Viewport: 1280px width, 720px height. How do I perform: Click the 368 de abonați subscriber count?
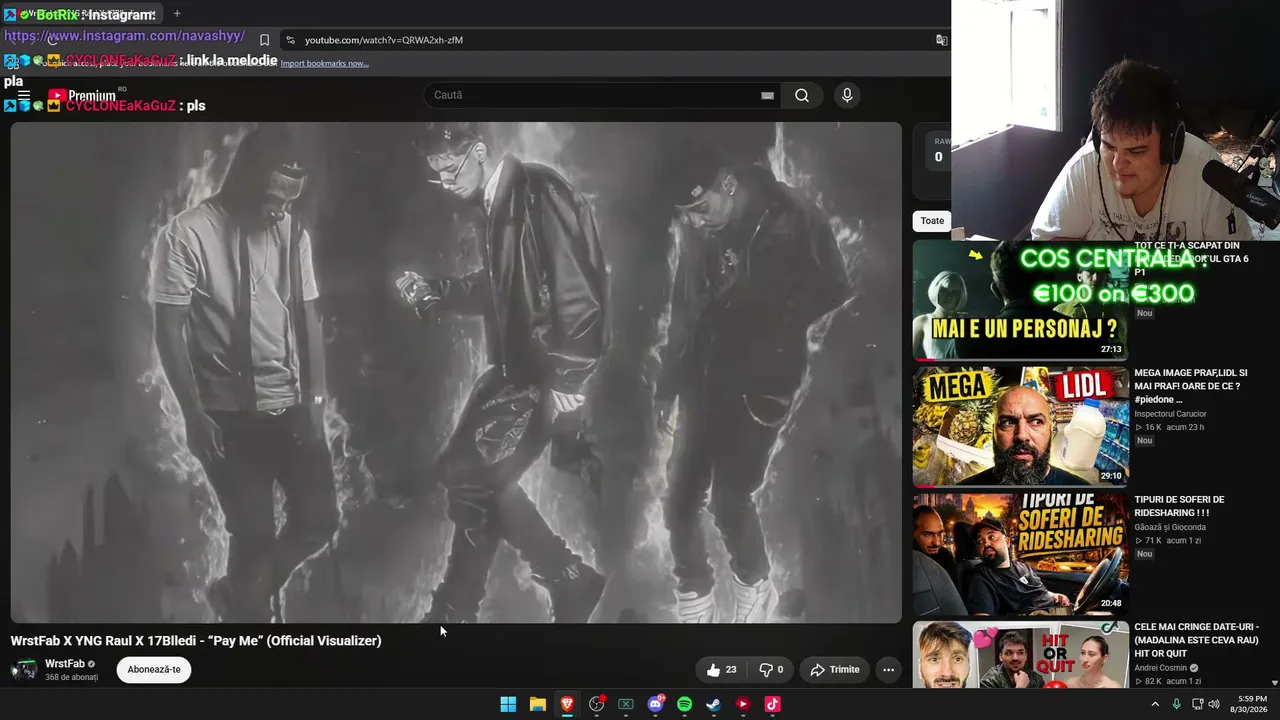coord(71,678)
